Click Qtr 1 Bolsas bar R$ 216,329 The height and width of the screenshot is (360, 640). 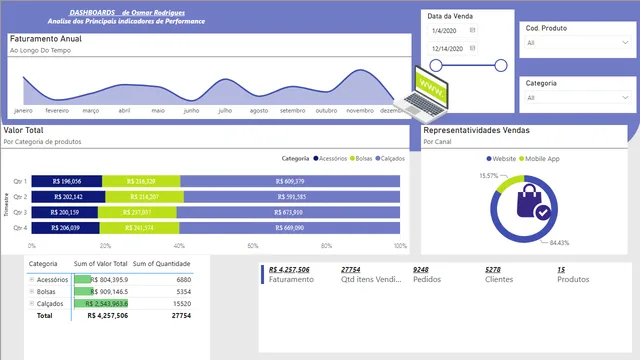click(141, 181)
